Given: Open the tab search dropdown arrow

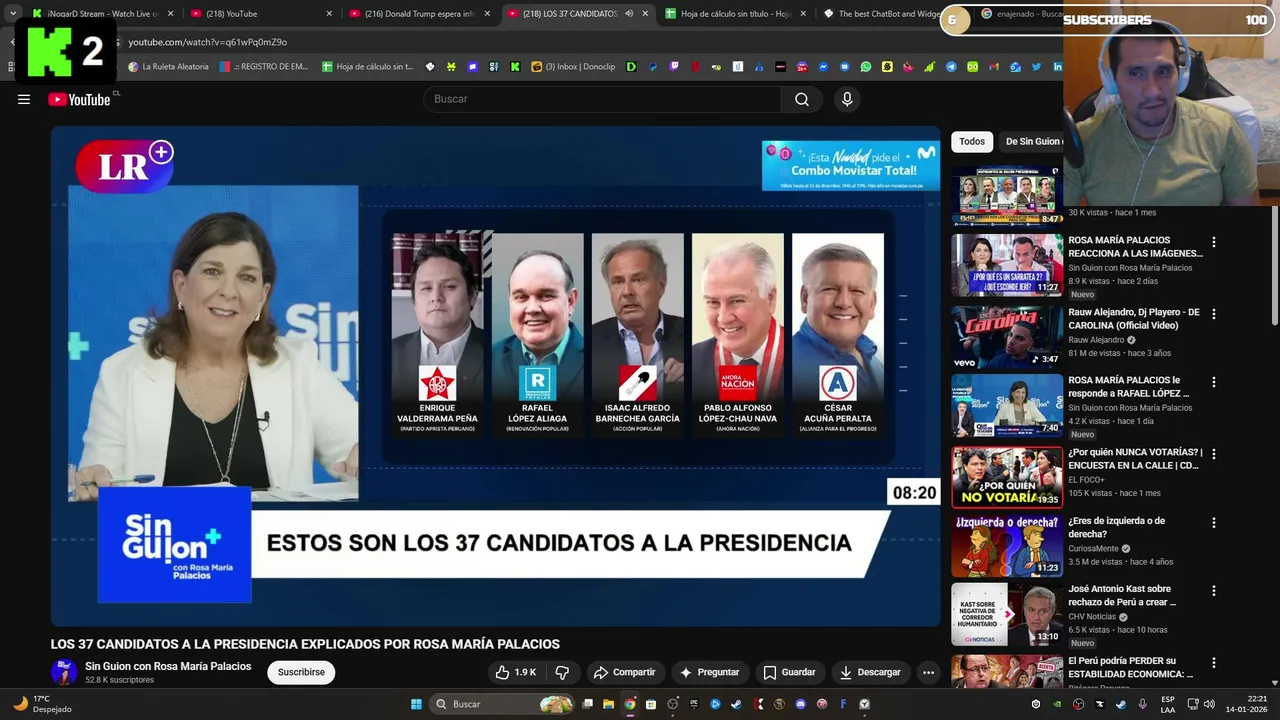Looking at the screenshot, I should 12,14.
